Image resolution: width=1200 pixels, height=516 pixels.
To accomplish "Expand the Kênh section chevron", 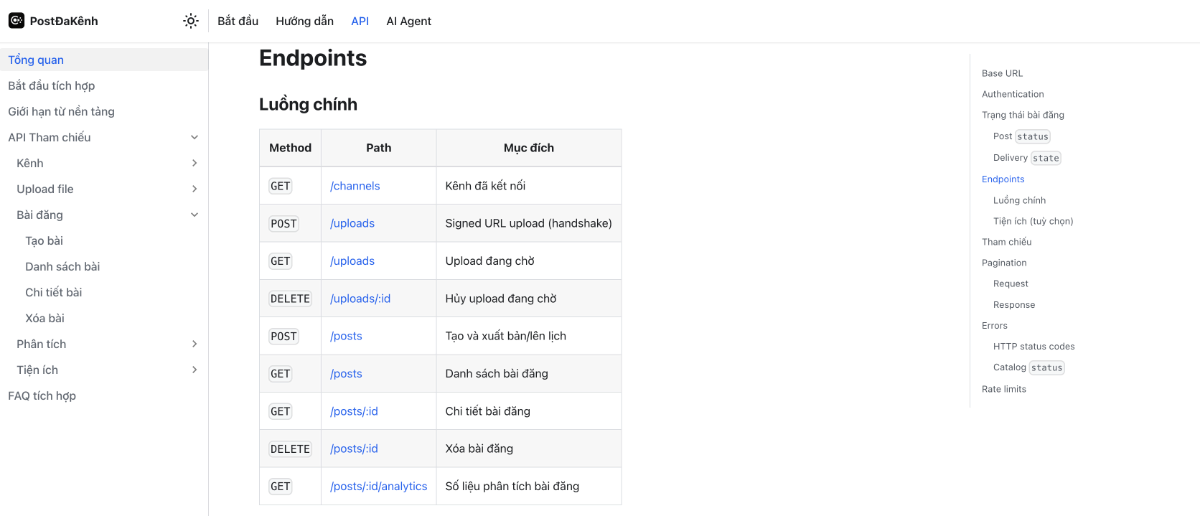I will point(194,163).
